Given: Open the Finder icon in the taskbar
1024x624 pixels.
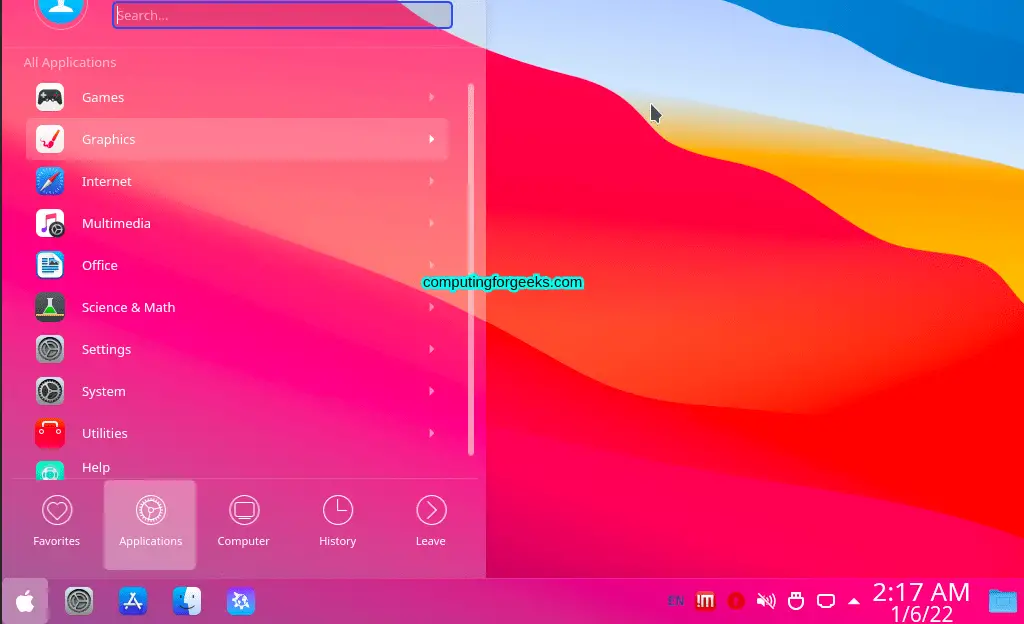Looking at the screenshot, I should pos(187,601).
